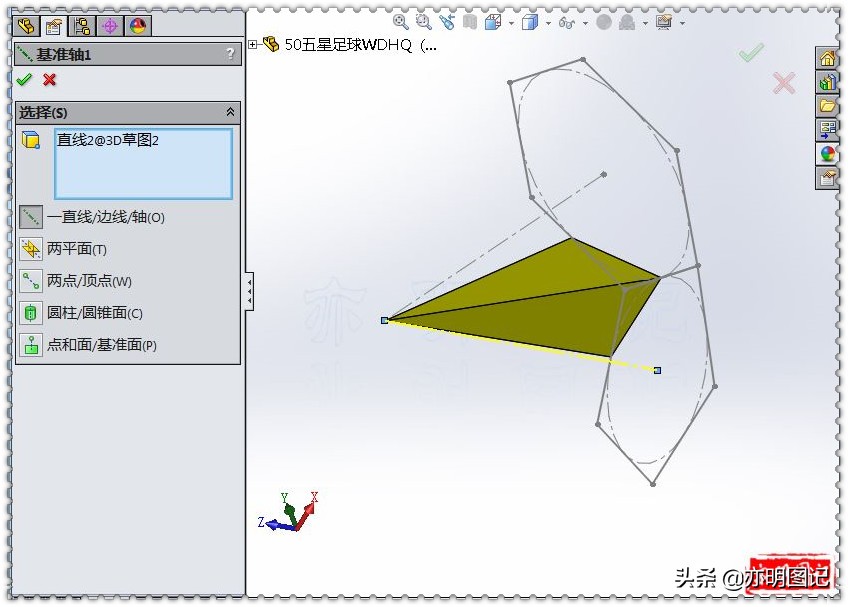Click the Zoom to Fit icon
The image size is (848, 607).
[398, 20]
